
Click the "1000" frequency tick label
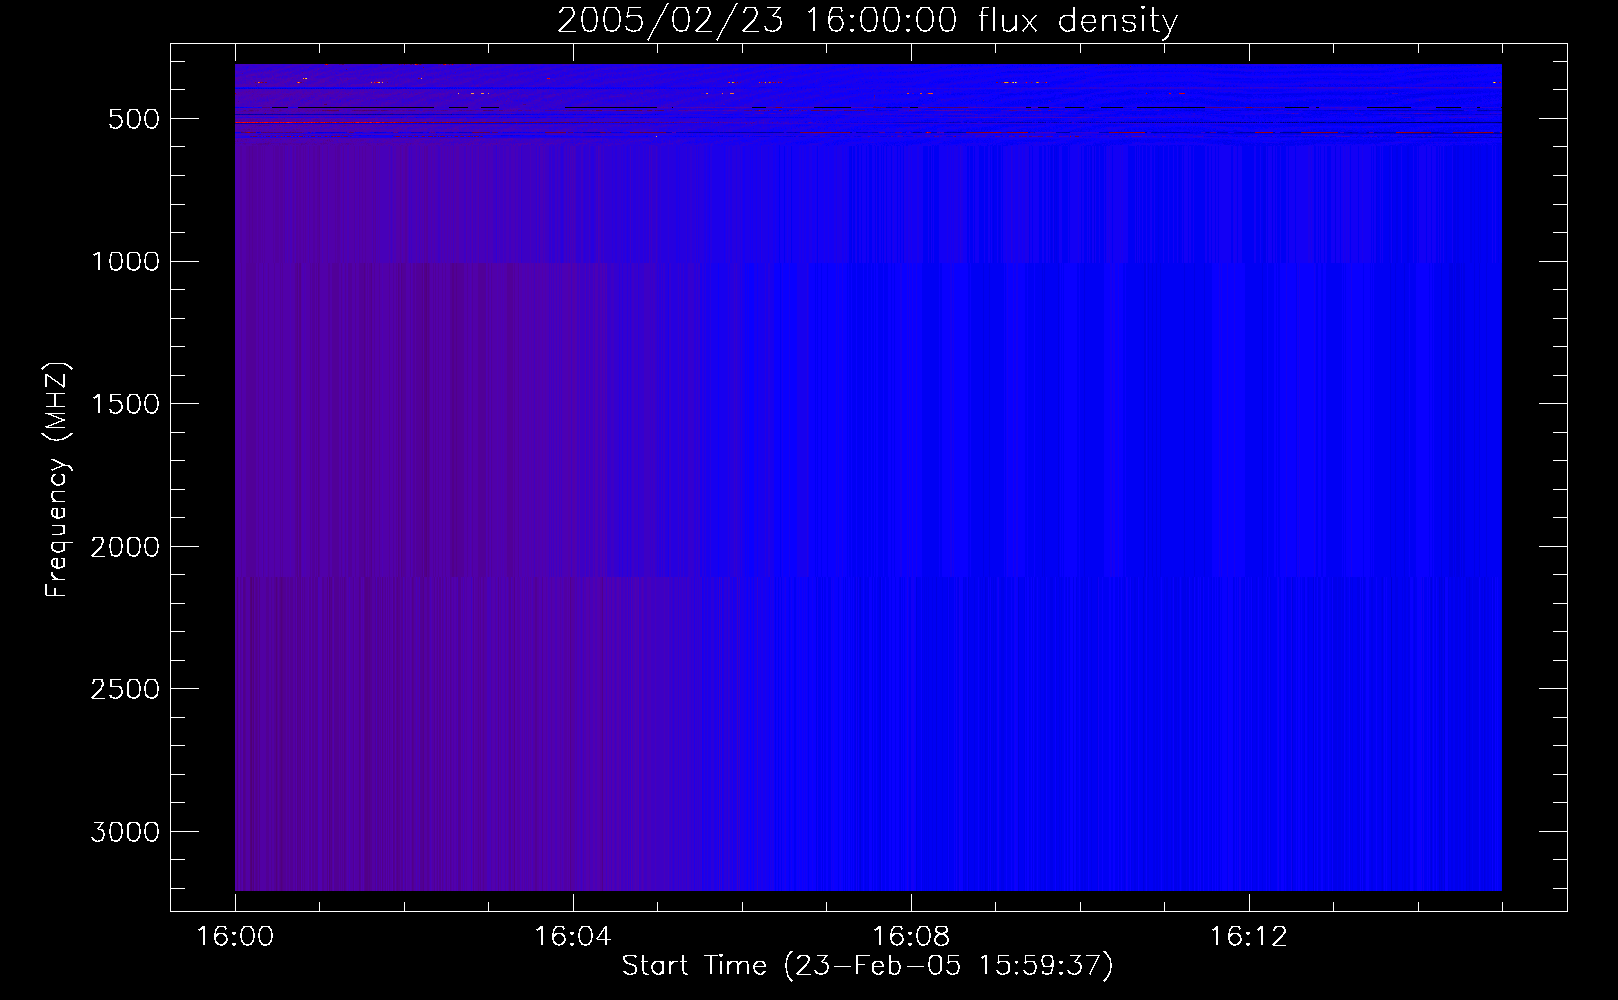(x=125, y=262)
